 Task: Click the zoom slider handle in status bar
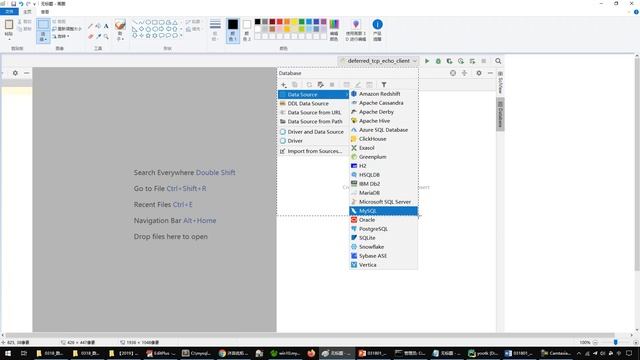coord(616,342)
